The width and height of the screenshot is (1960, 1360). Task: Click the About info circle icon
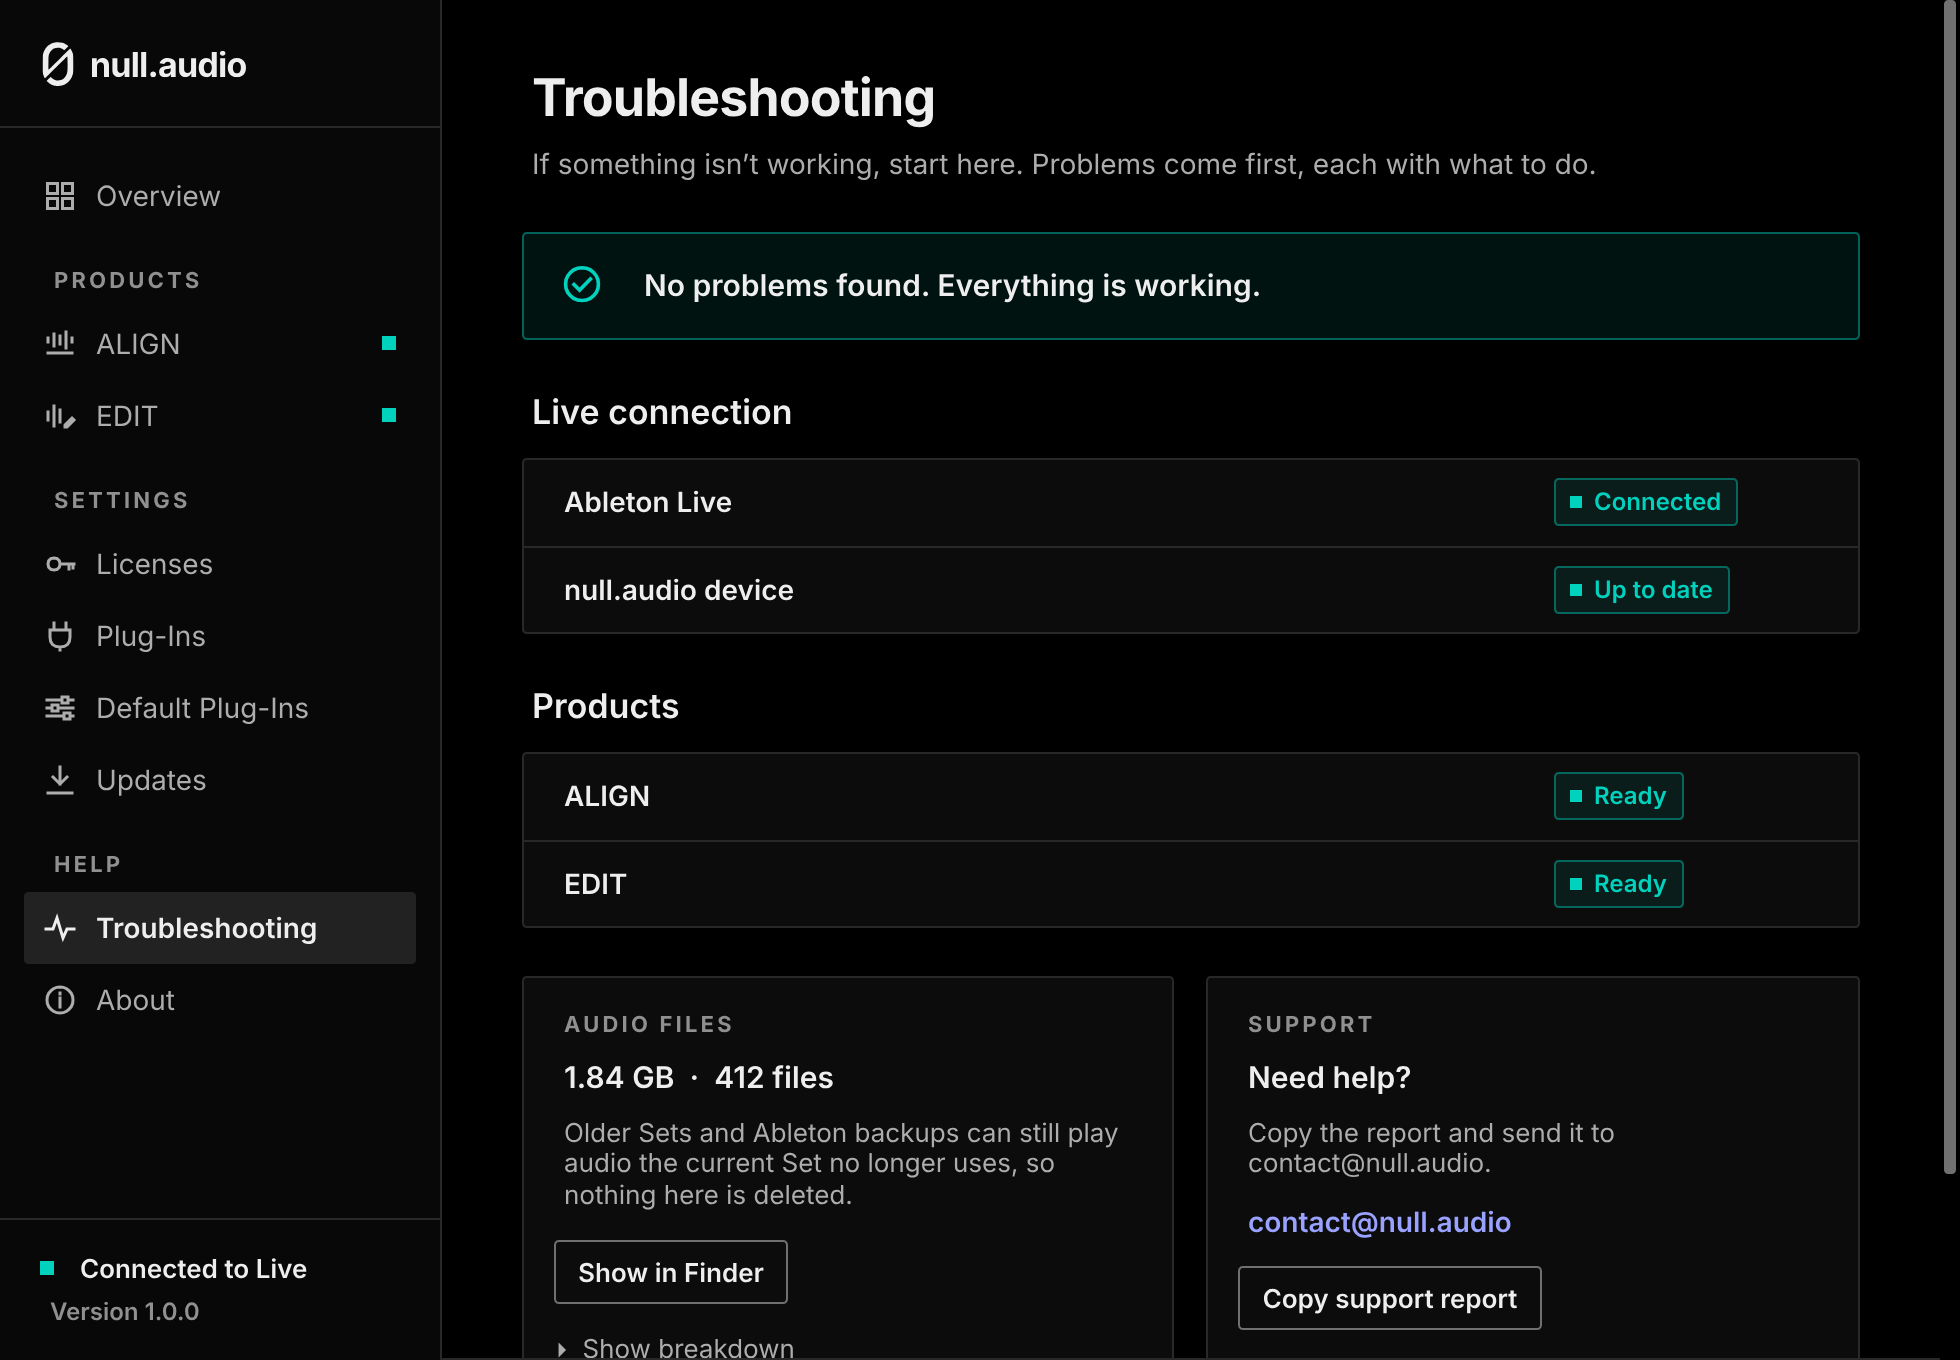(x=60, y=1000)
